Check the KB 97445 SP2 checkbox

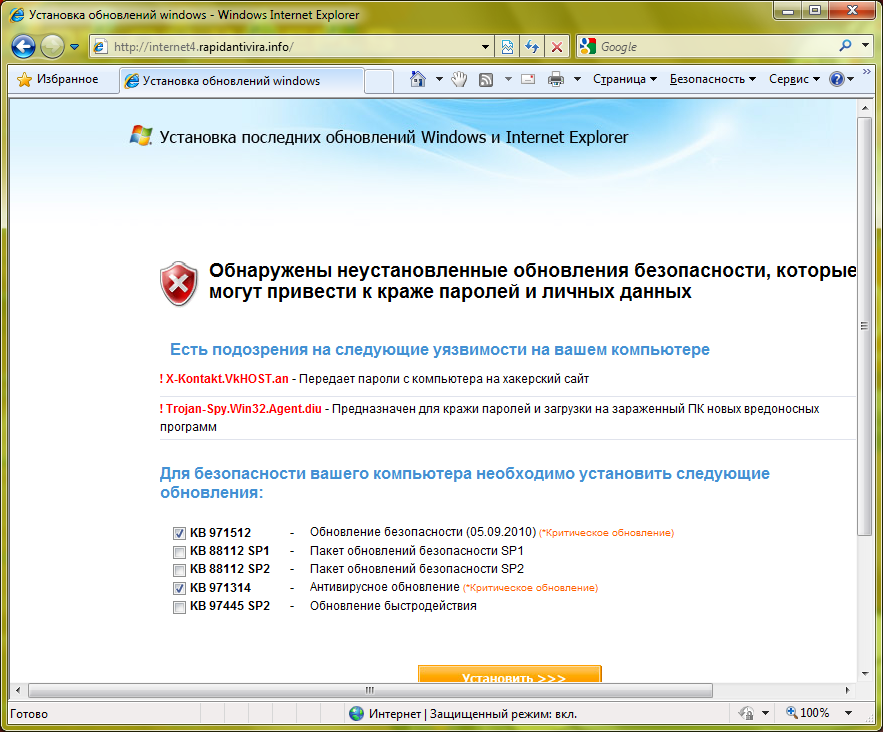(x=179, y=607)
